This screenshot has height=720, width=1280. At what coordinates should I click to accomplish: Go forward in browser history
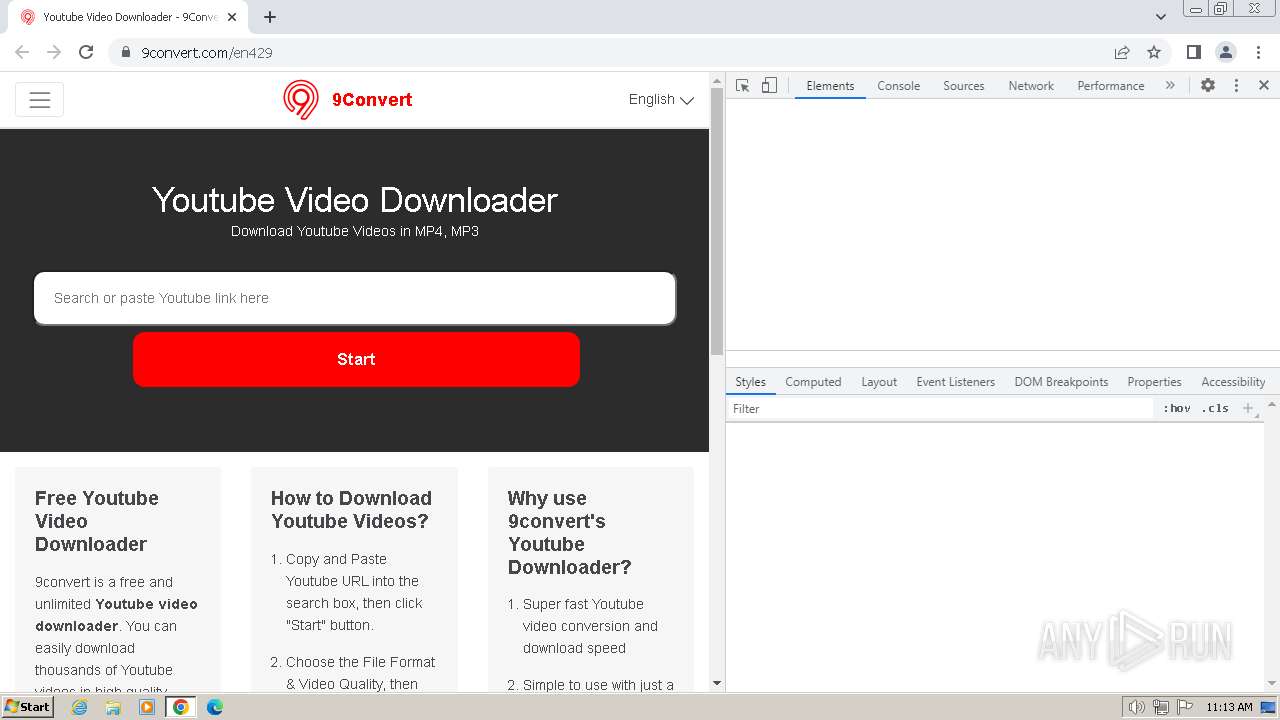point(54,52)
